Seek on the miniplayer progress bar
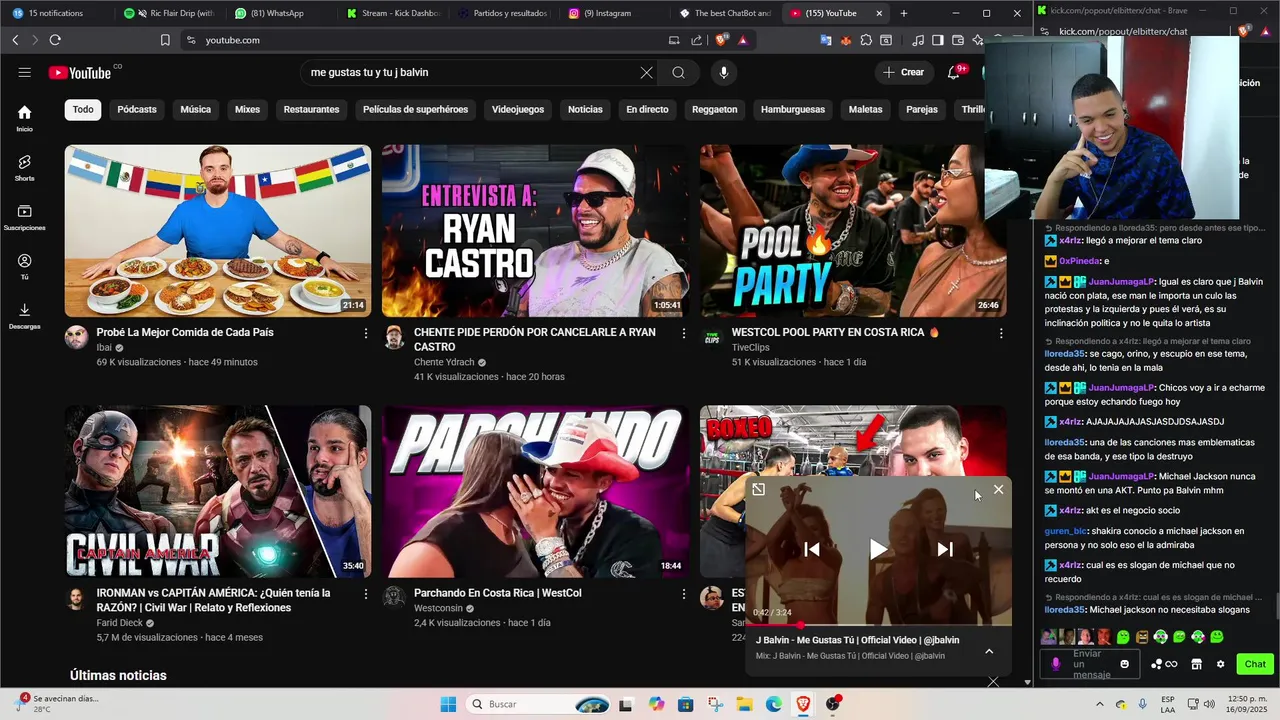 tap(878, 625)
